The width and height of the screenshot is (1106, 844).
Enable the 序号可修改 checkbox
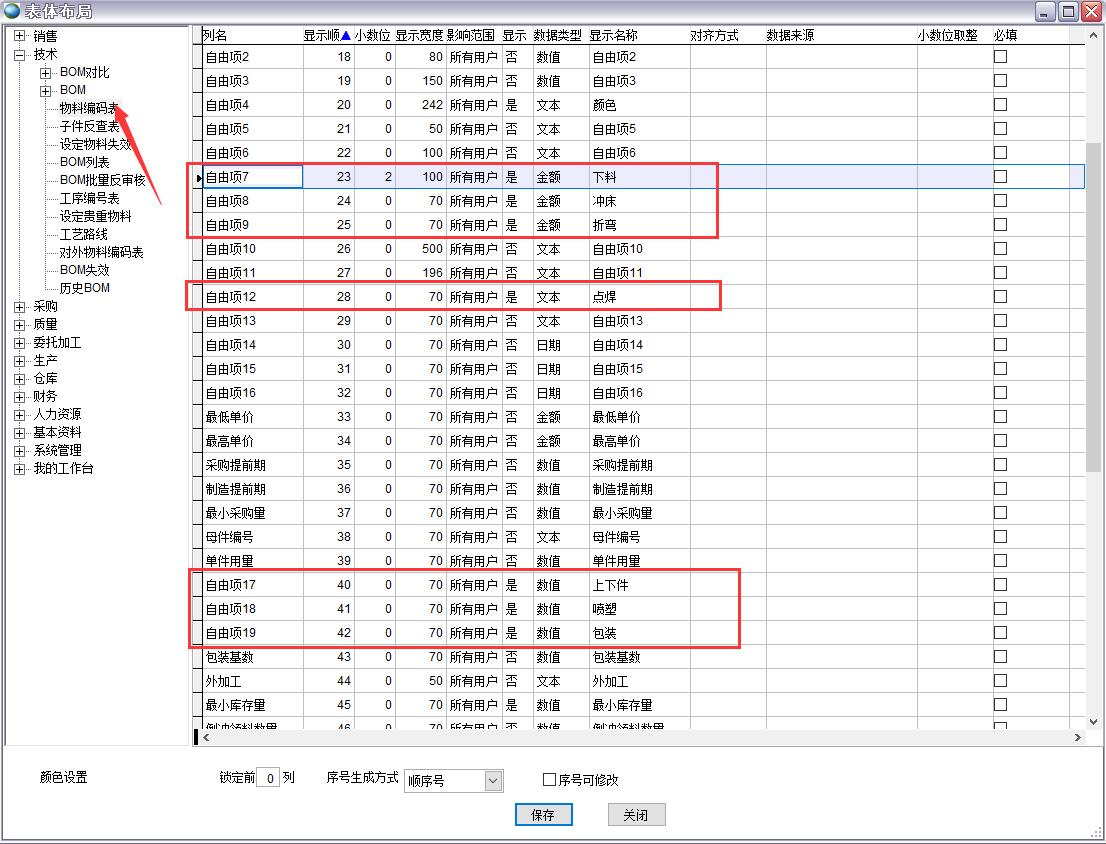(x=549, y=780)
